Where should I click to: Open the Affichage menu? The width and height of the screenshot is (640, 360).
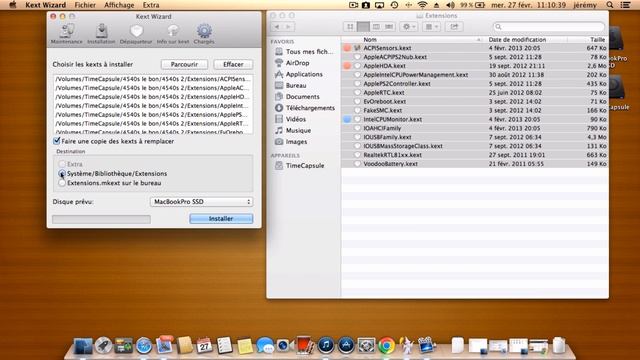click(x=119, y=5)
